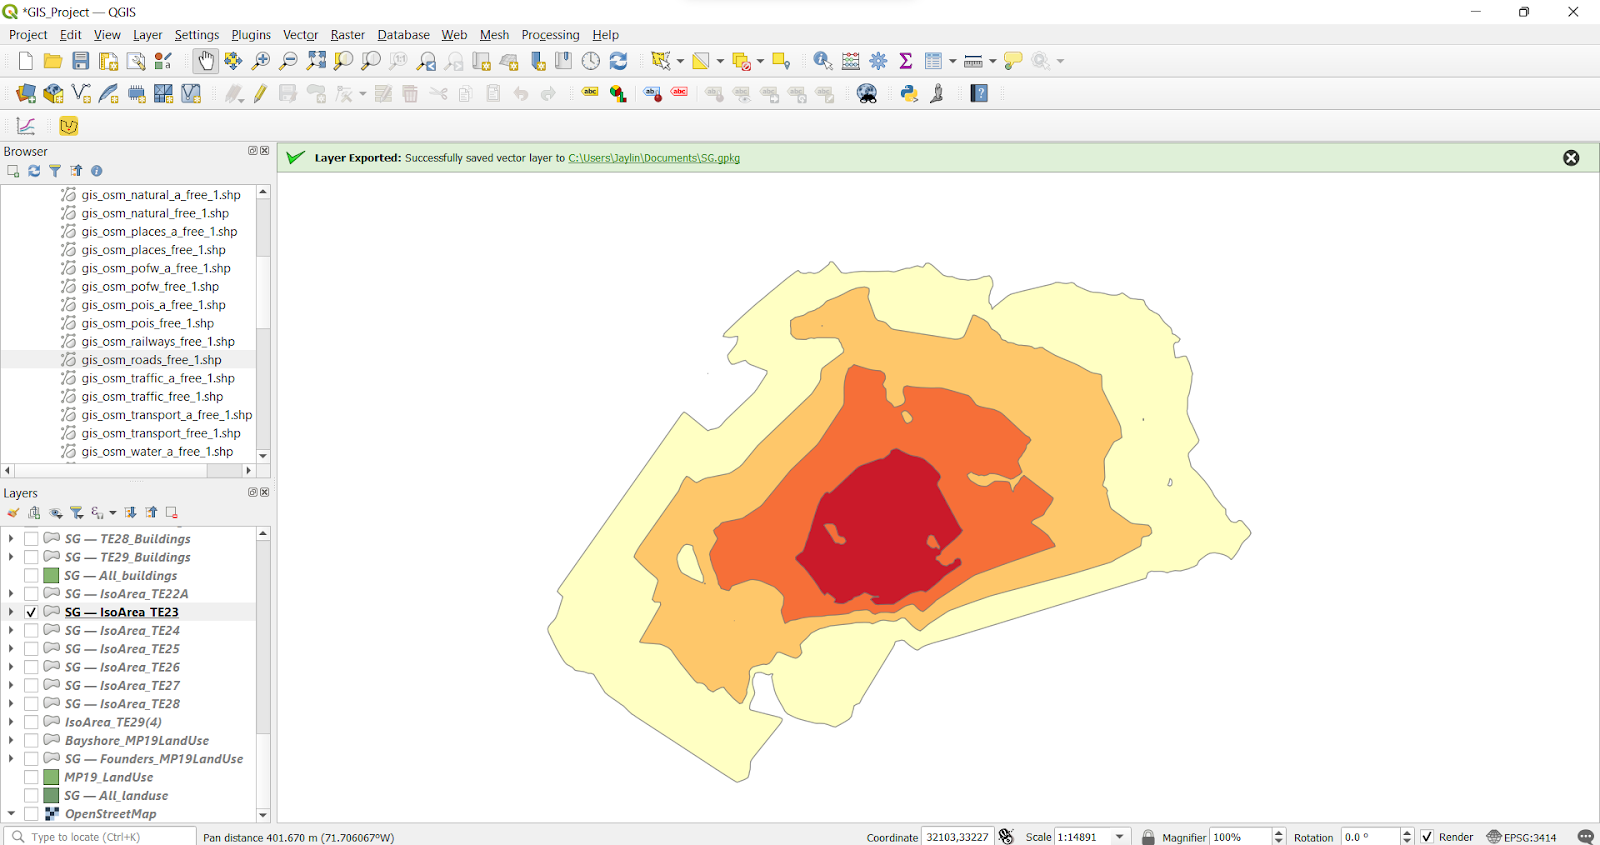Enable the SG — IsoArea_TE24 layer checkbox
This screenshot has width=1600, height=845.
tap(31, 631)
